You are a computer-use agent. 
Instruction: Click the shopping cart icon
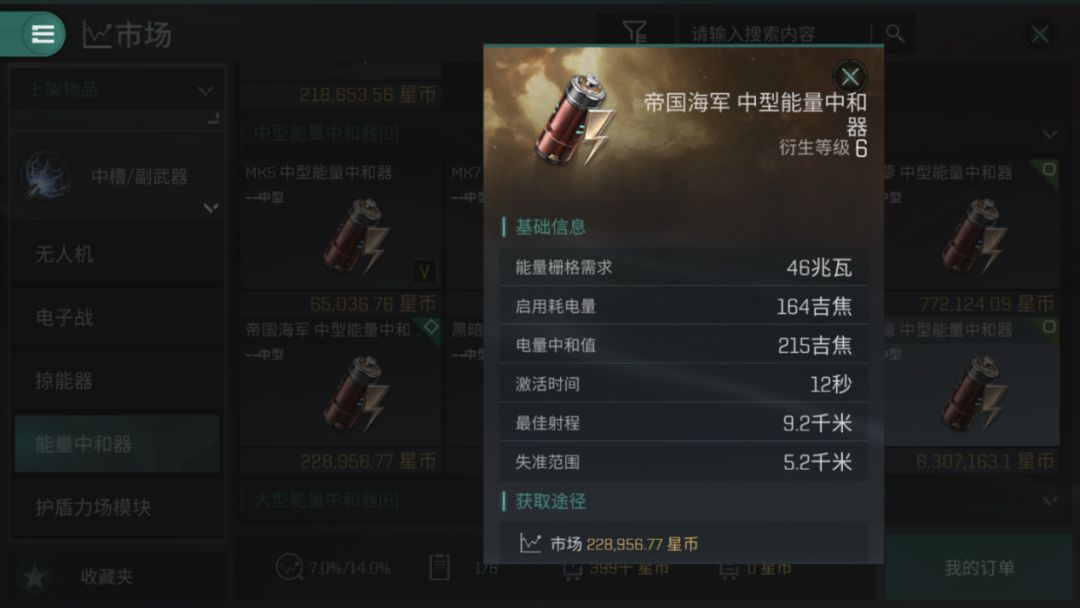point(572,570)
